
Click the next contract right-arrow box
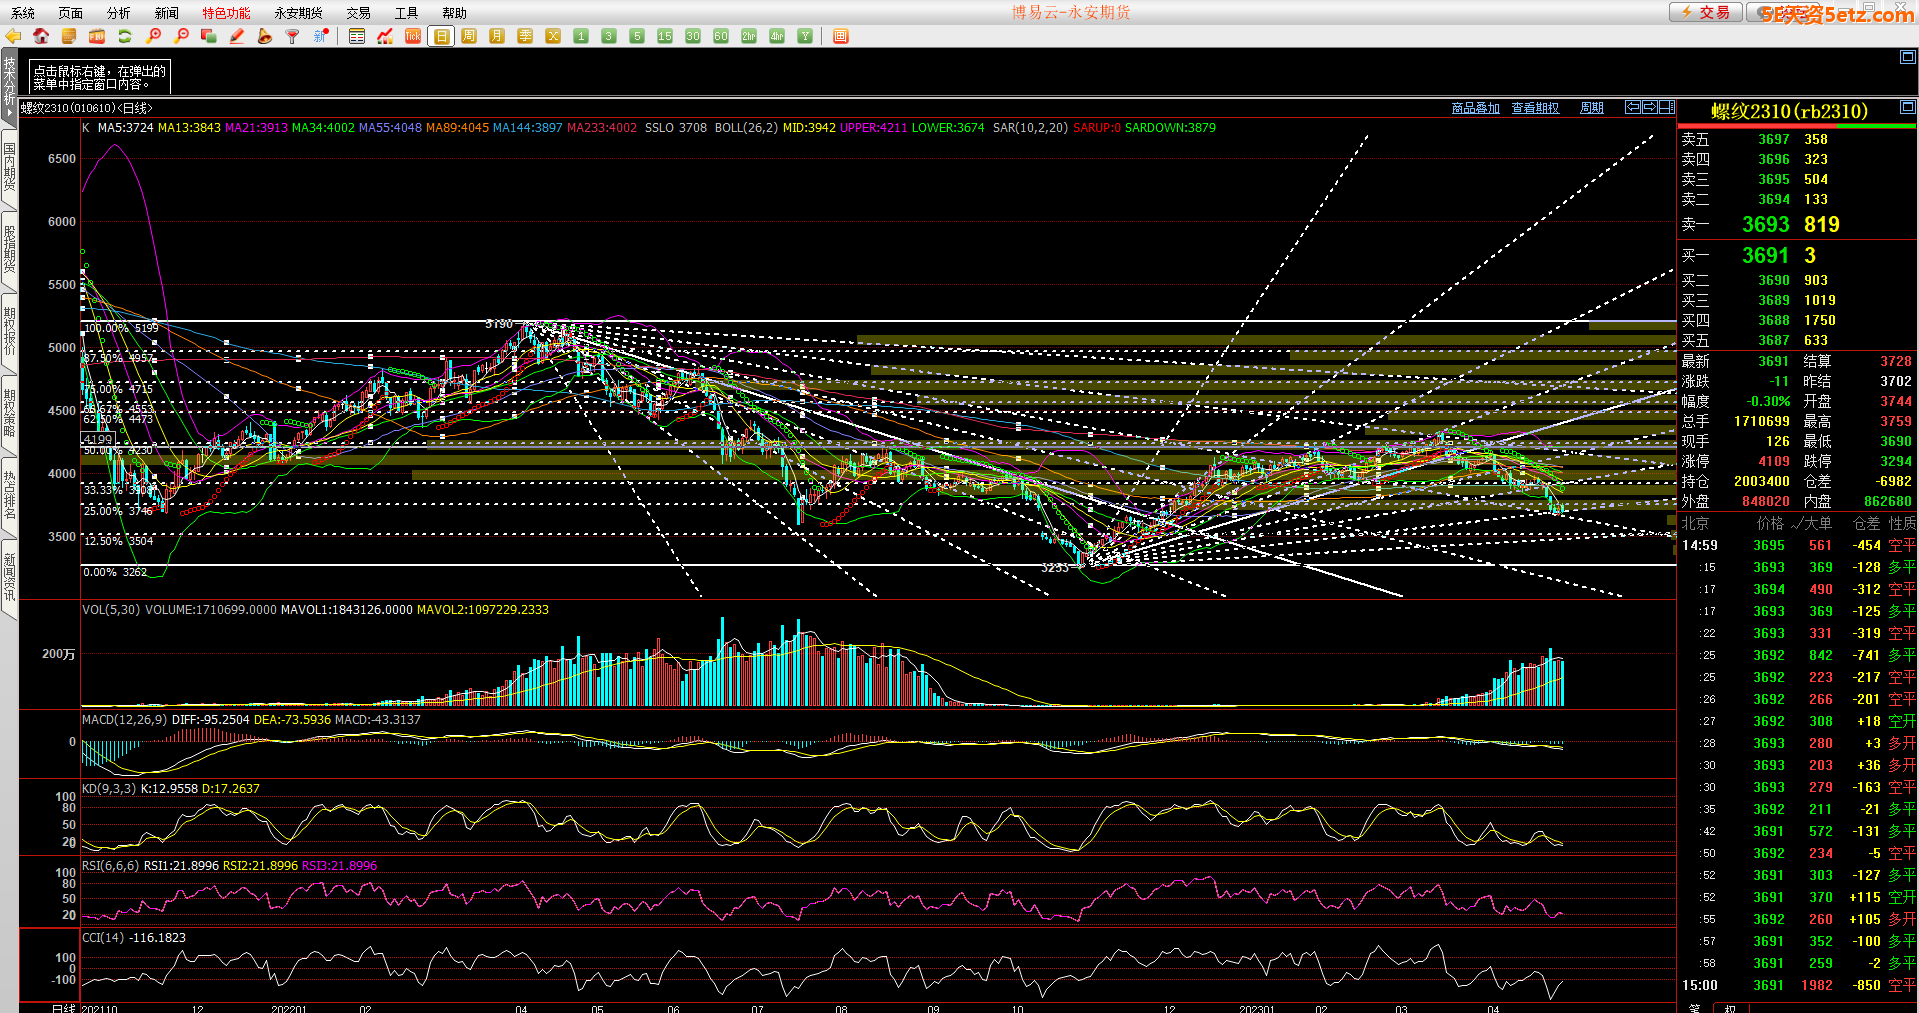click(x=1650, y=107)
